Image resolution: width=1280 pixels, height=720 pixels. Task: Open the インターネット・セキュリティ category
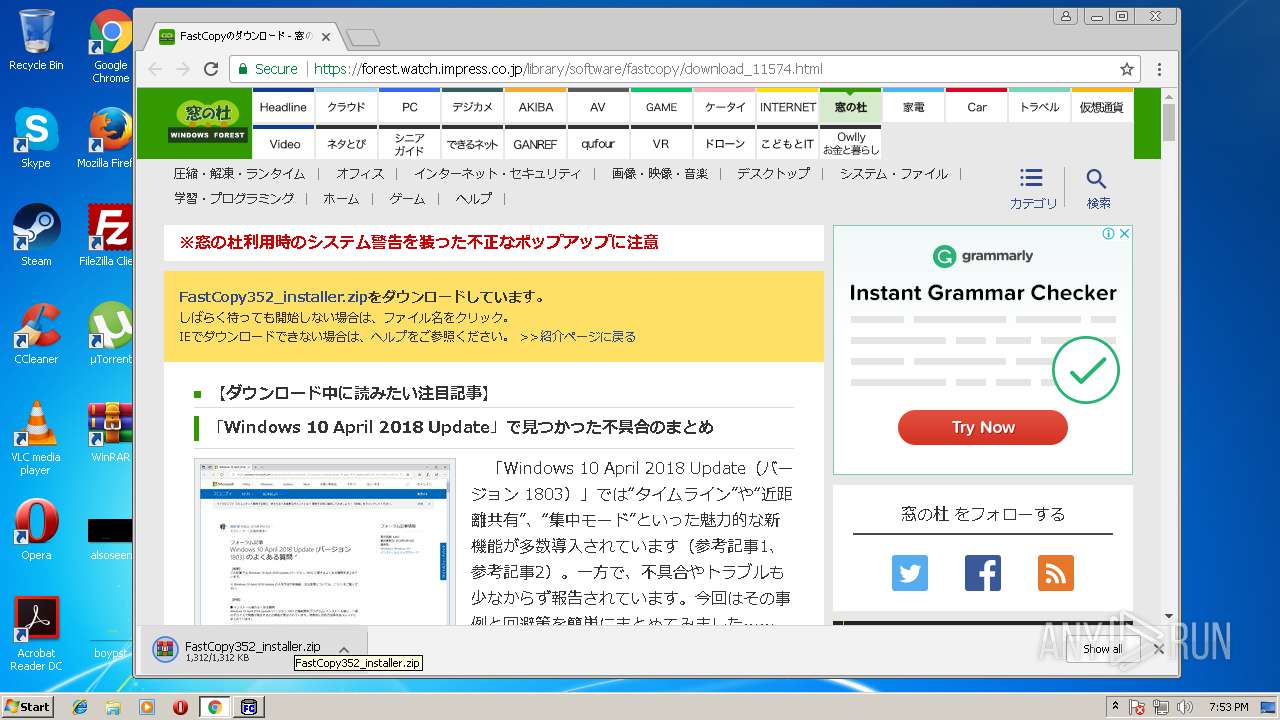tap(497, 173)
